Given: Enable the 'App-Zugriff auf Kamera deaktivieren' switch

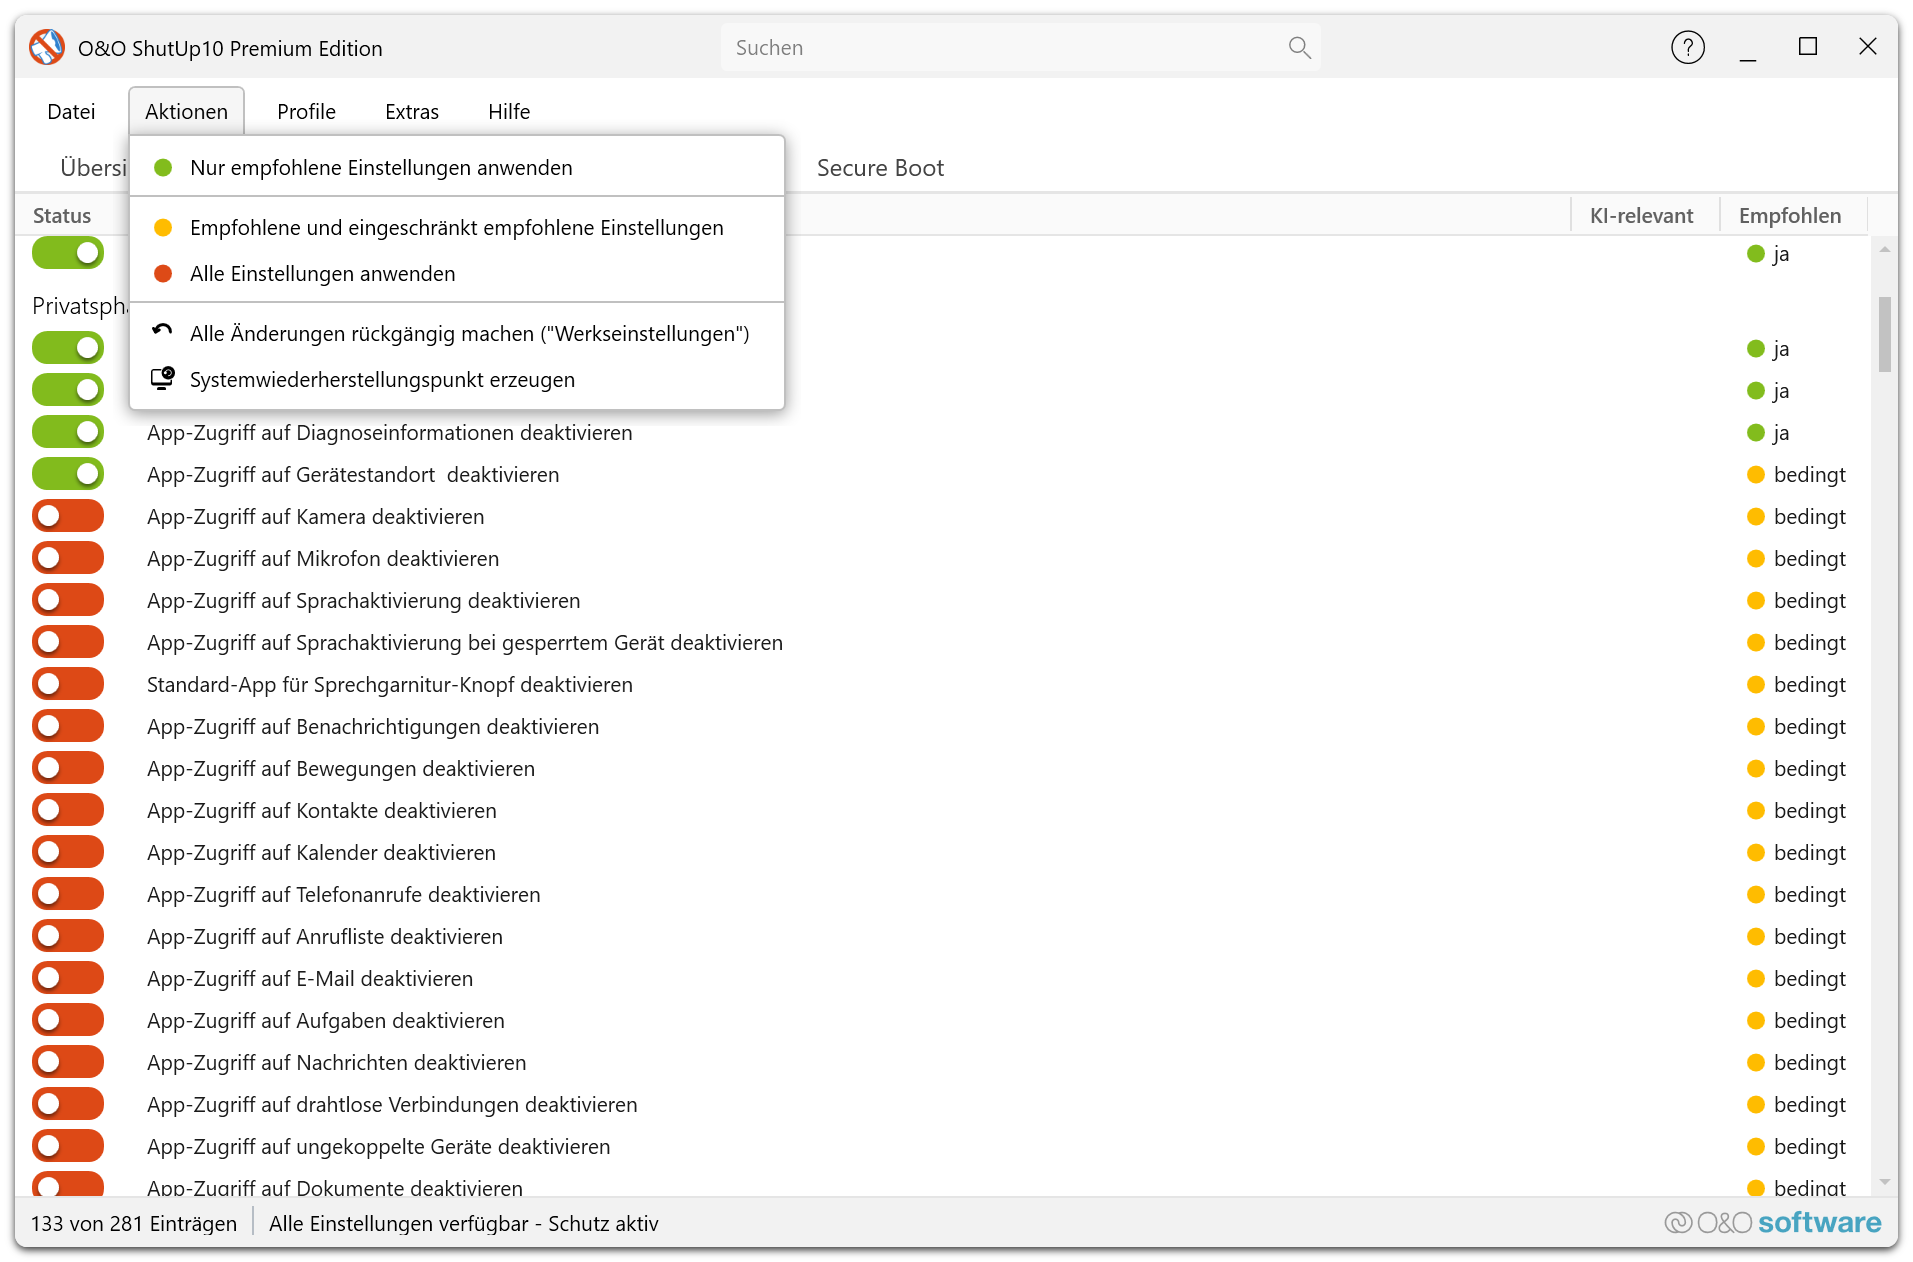Looking at the screenshot, I should point(68,516).
